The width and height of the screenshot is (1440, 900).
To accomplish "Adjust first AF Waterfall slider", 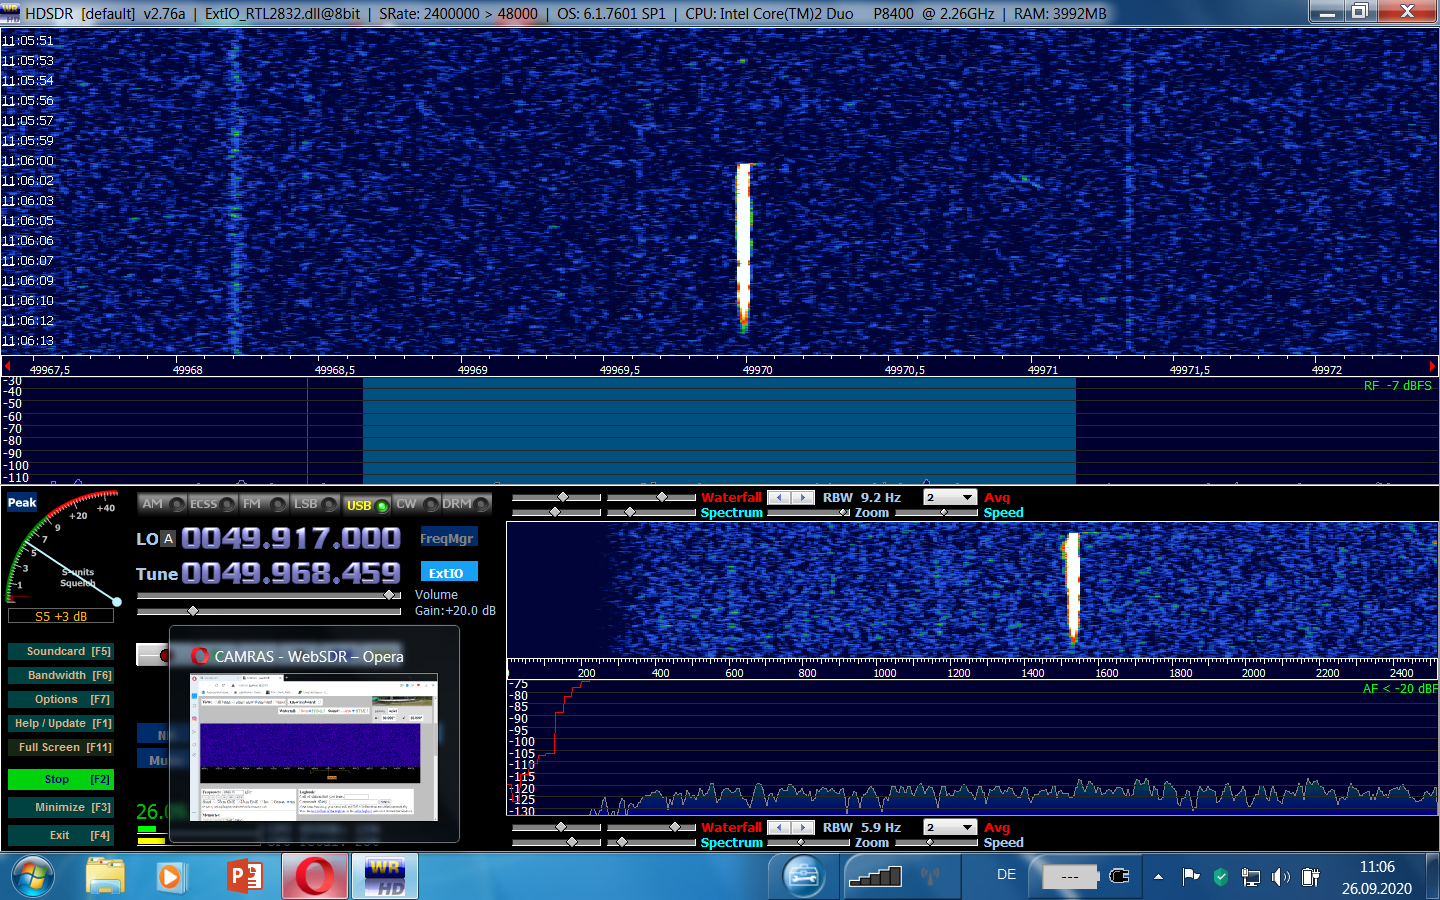I will coord(556,827).
